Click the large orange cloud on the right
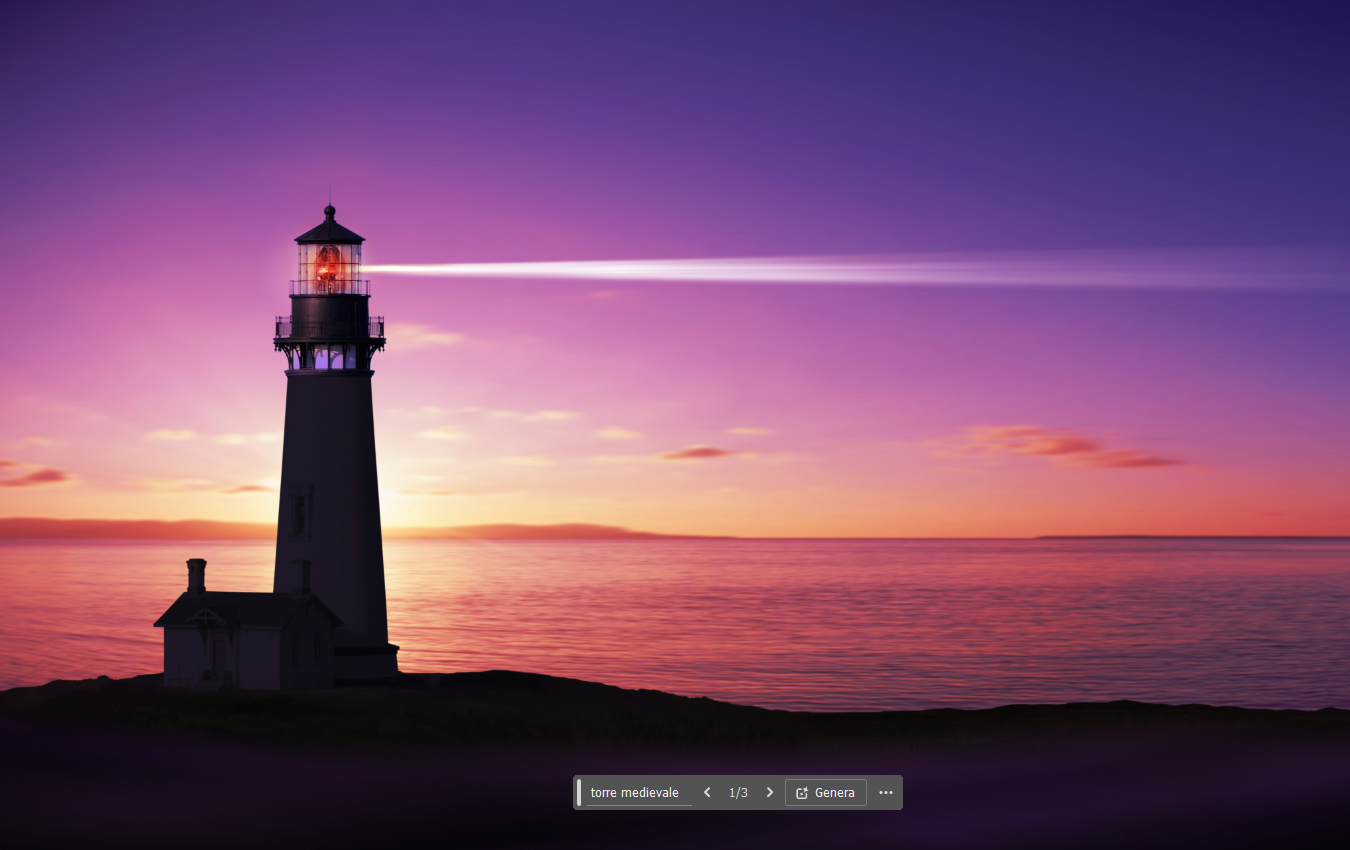The image size is (1350, 850). (1060, 445)
